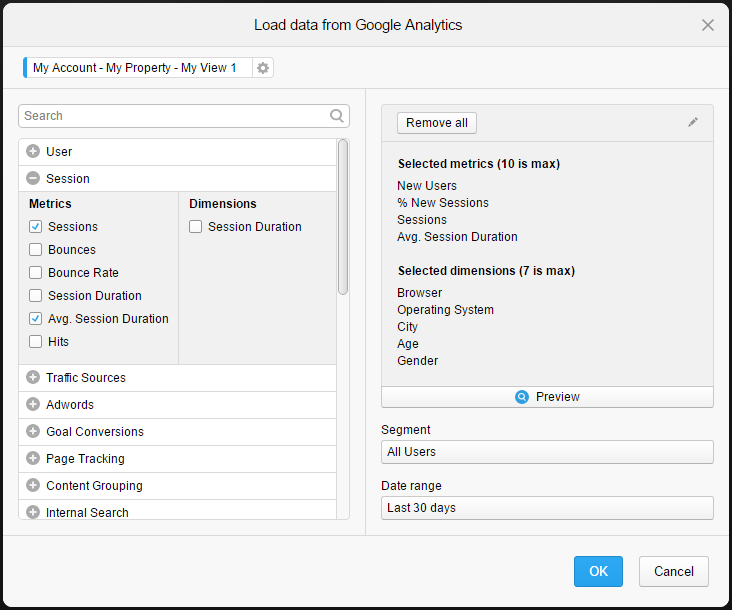The width and height of the screenshot is (732, 610).
Task: Click the search magnifier icon
Action: click(x=337, y=116)
